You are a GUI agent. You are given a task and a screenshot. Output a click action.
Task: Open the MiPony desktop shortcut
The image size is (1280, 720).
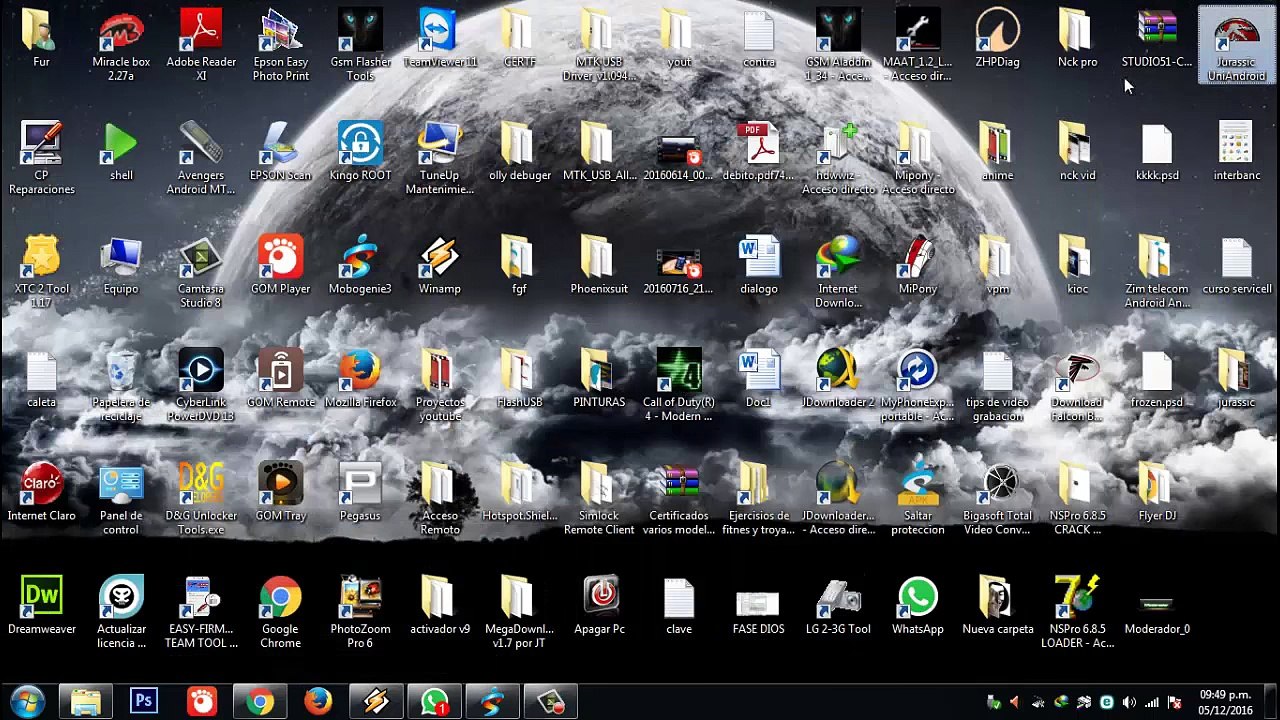tap(918, 265)
